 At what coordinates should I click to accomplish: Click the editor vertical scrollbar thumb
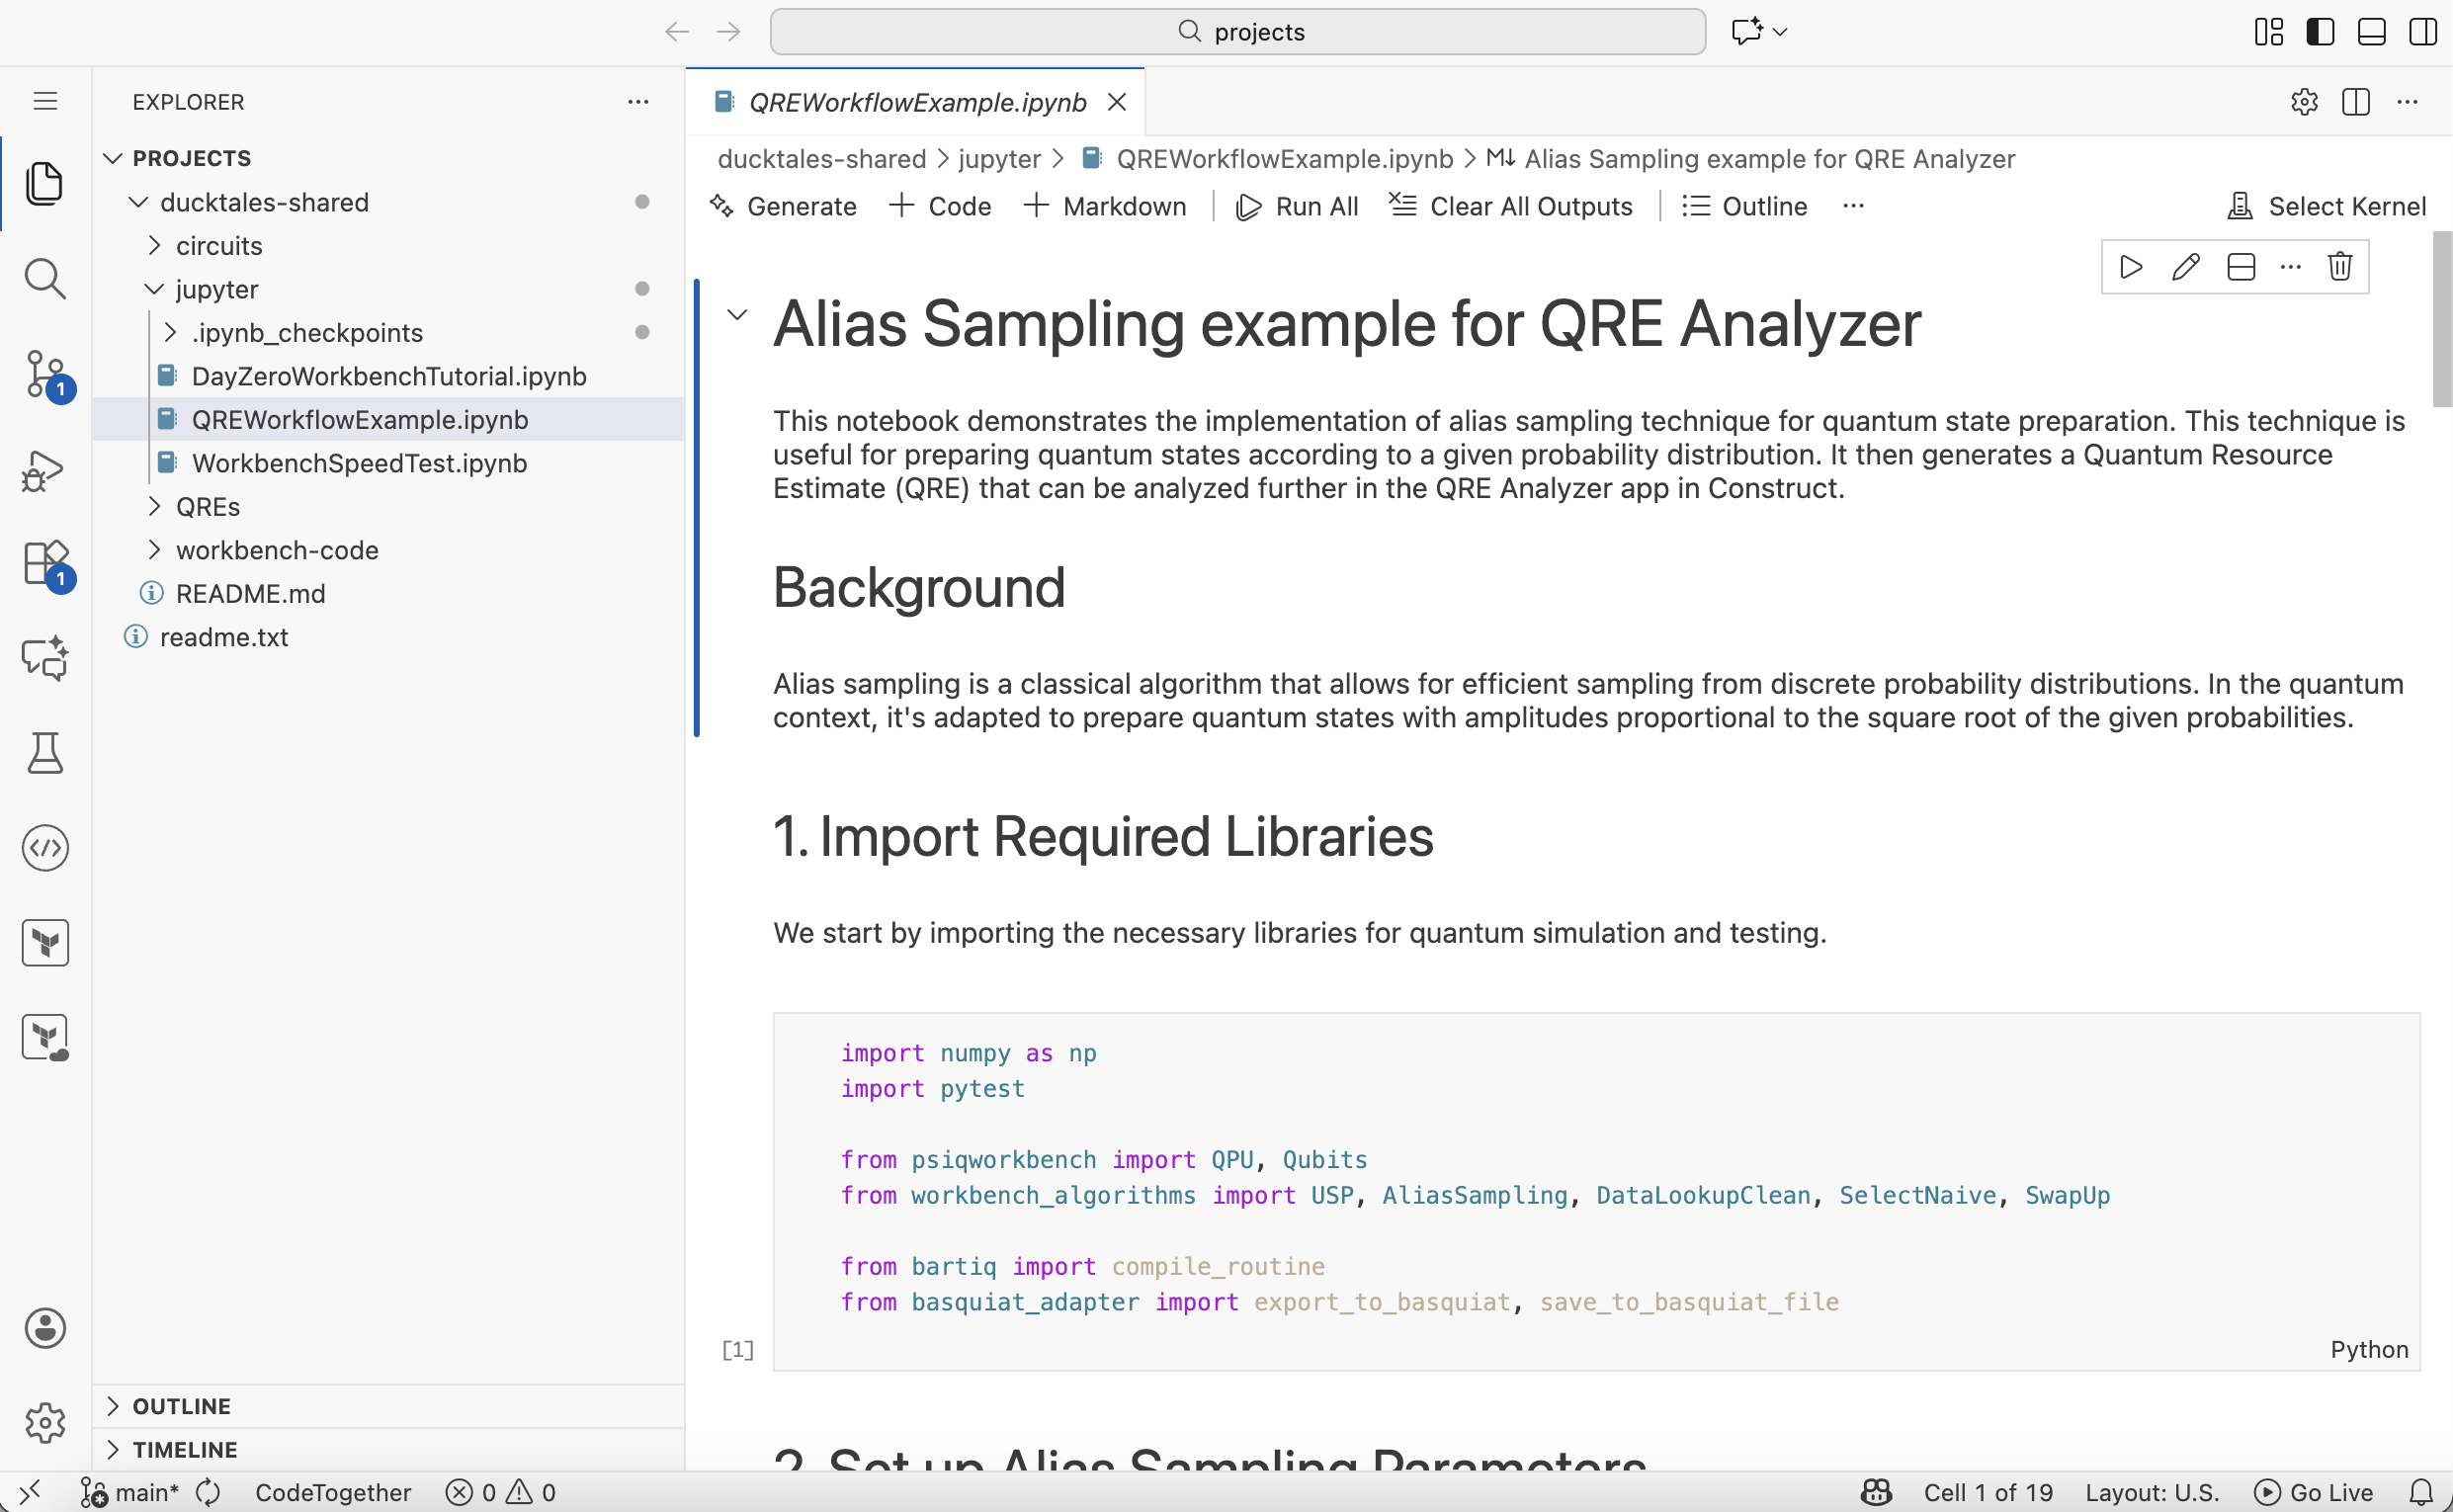[2442, 320]
